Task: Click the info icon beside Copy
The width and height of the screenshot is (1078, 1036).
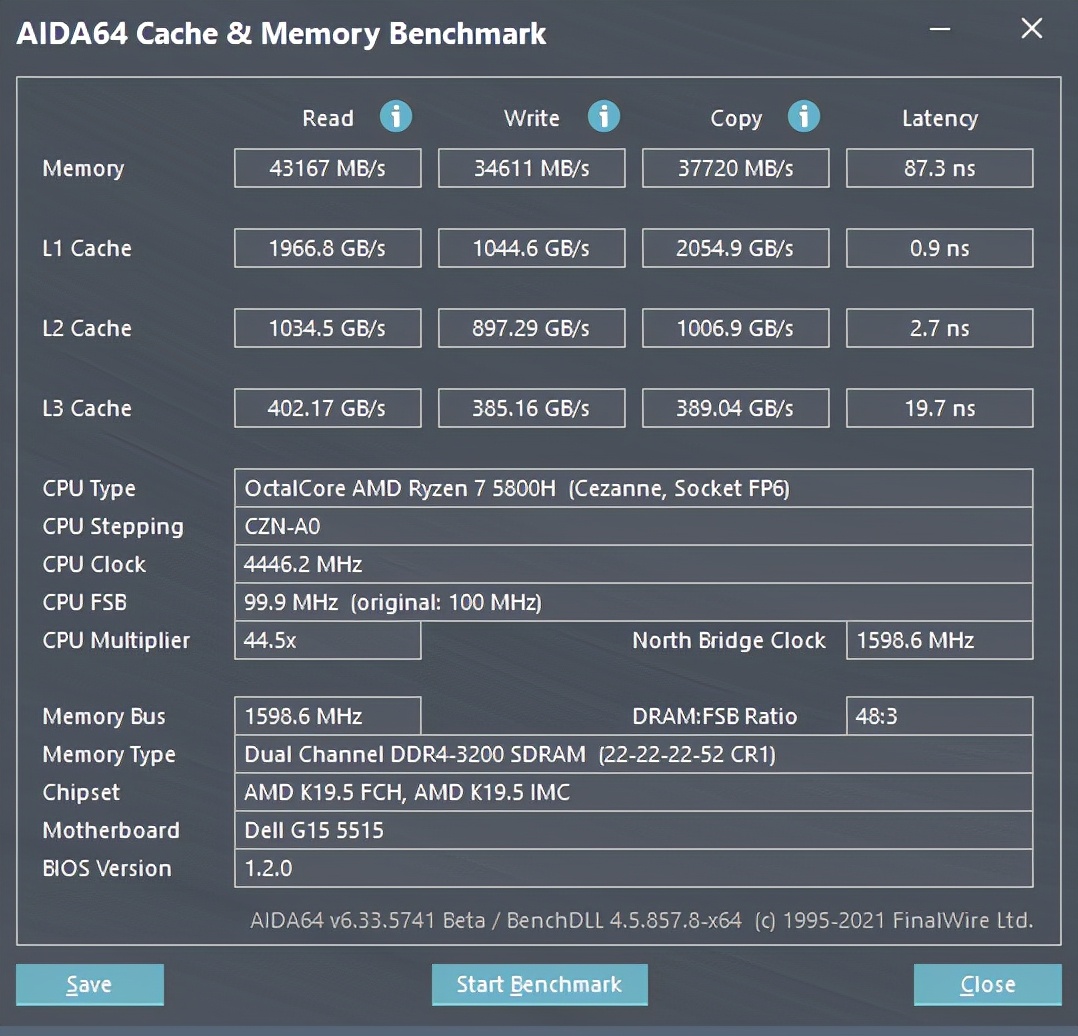Action: [x=803, y=117]
